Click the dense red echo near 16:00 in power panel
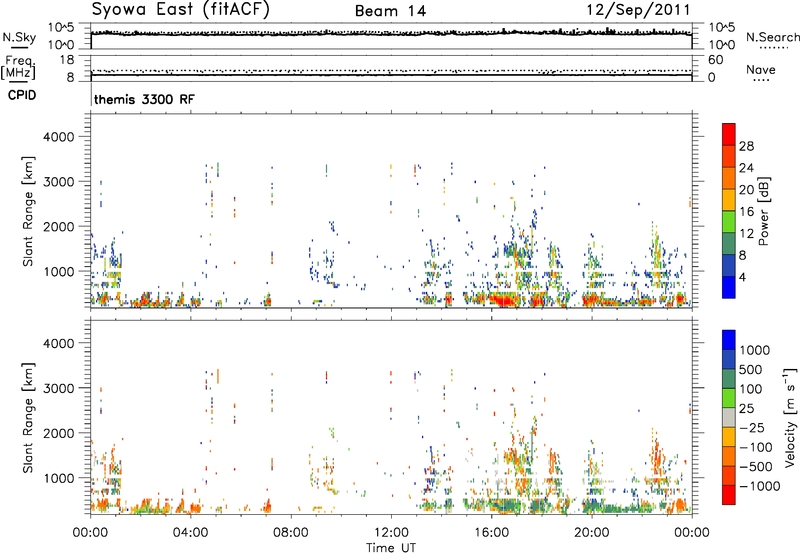Viewport: 800px width, 554px height. coord(503,300)
